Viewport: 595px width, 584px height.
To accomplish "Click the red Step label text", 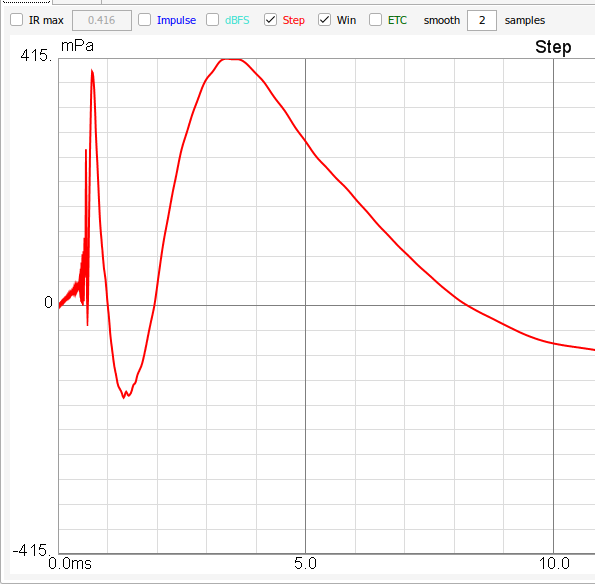I will click(x=293, y=20).
